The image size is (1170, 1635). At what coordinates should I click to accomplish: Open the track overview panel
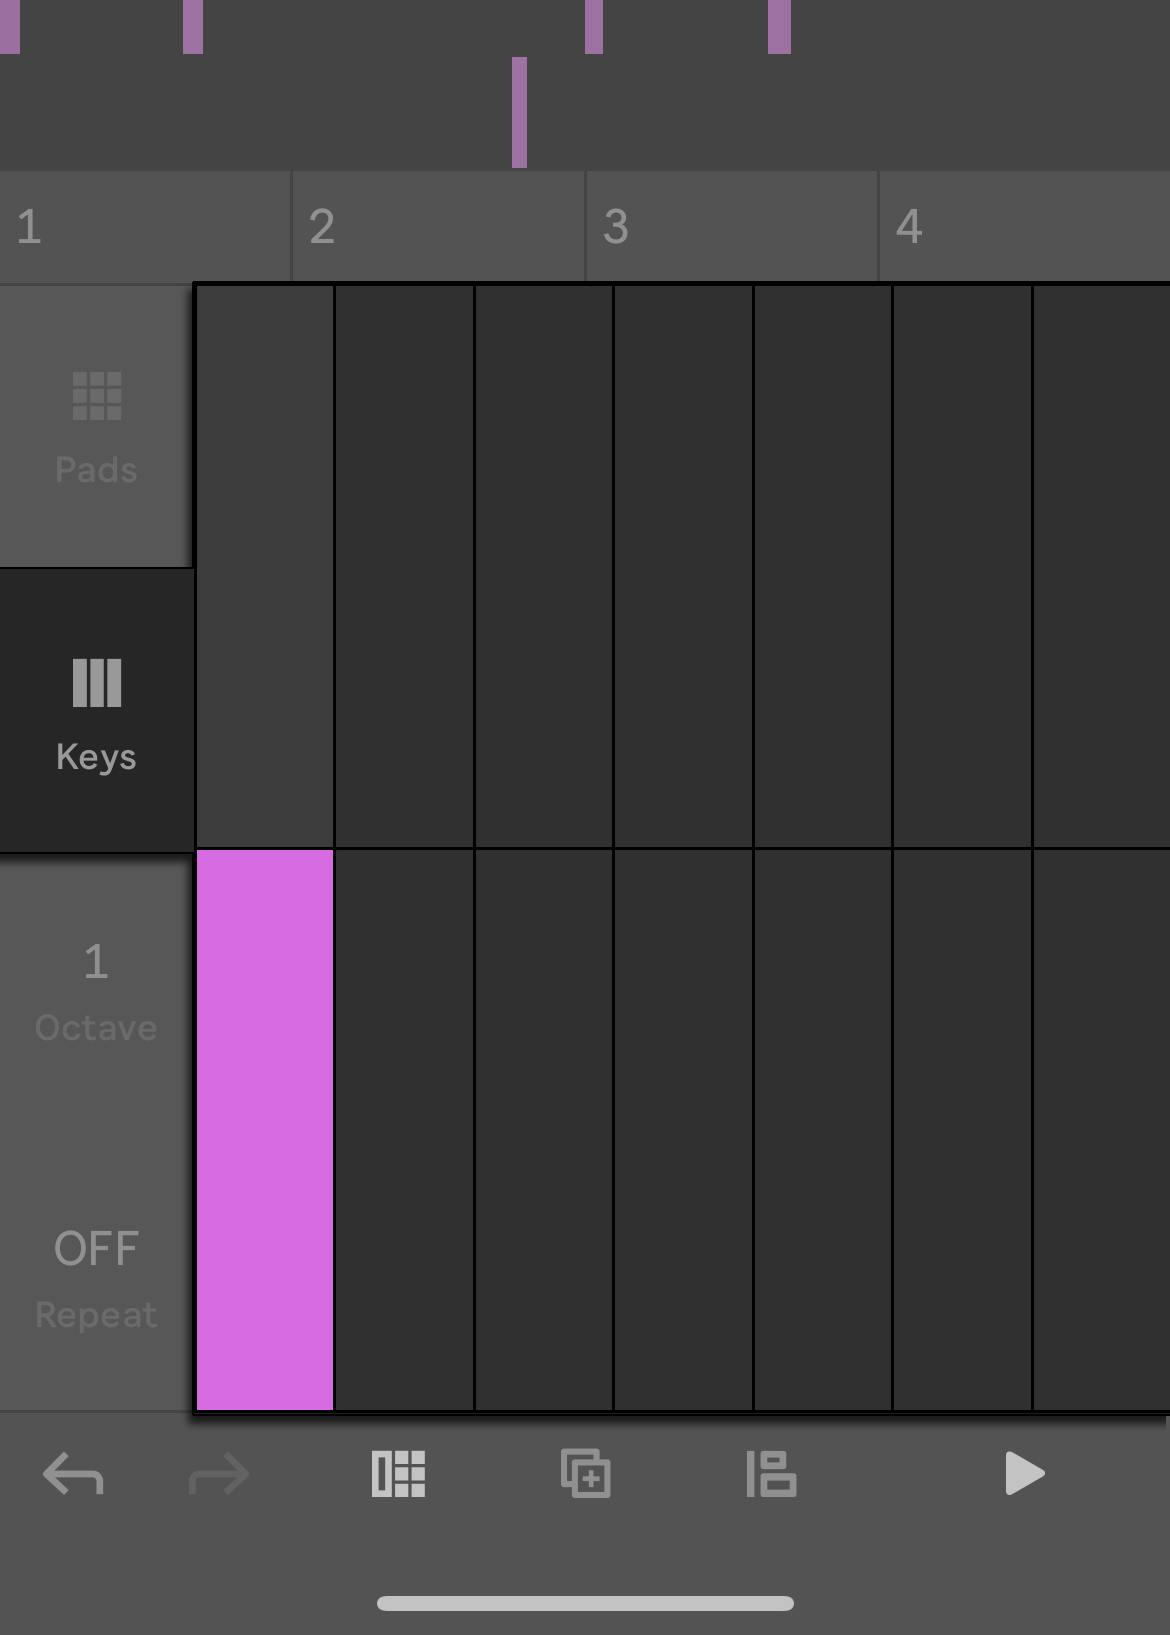pyautogui.click(x=770, y=1475)
